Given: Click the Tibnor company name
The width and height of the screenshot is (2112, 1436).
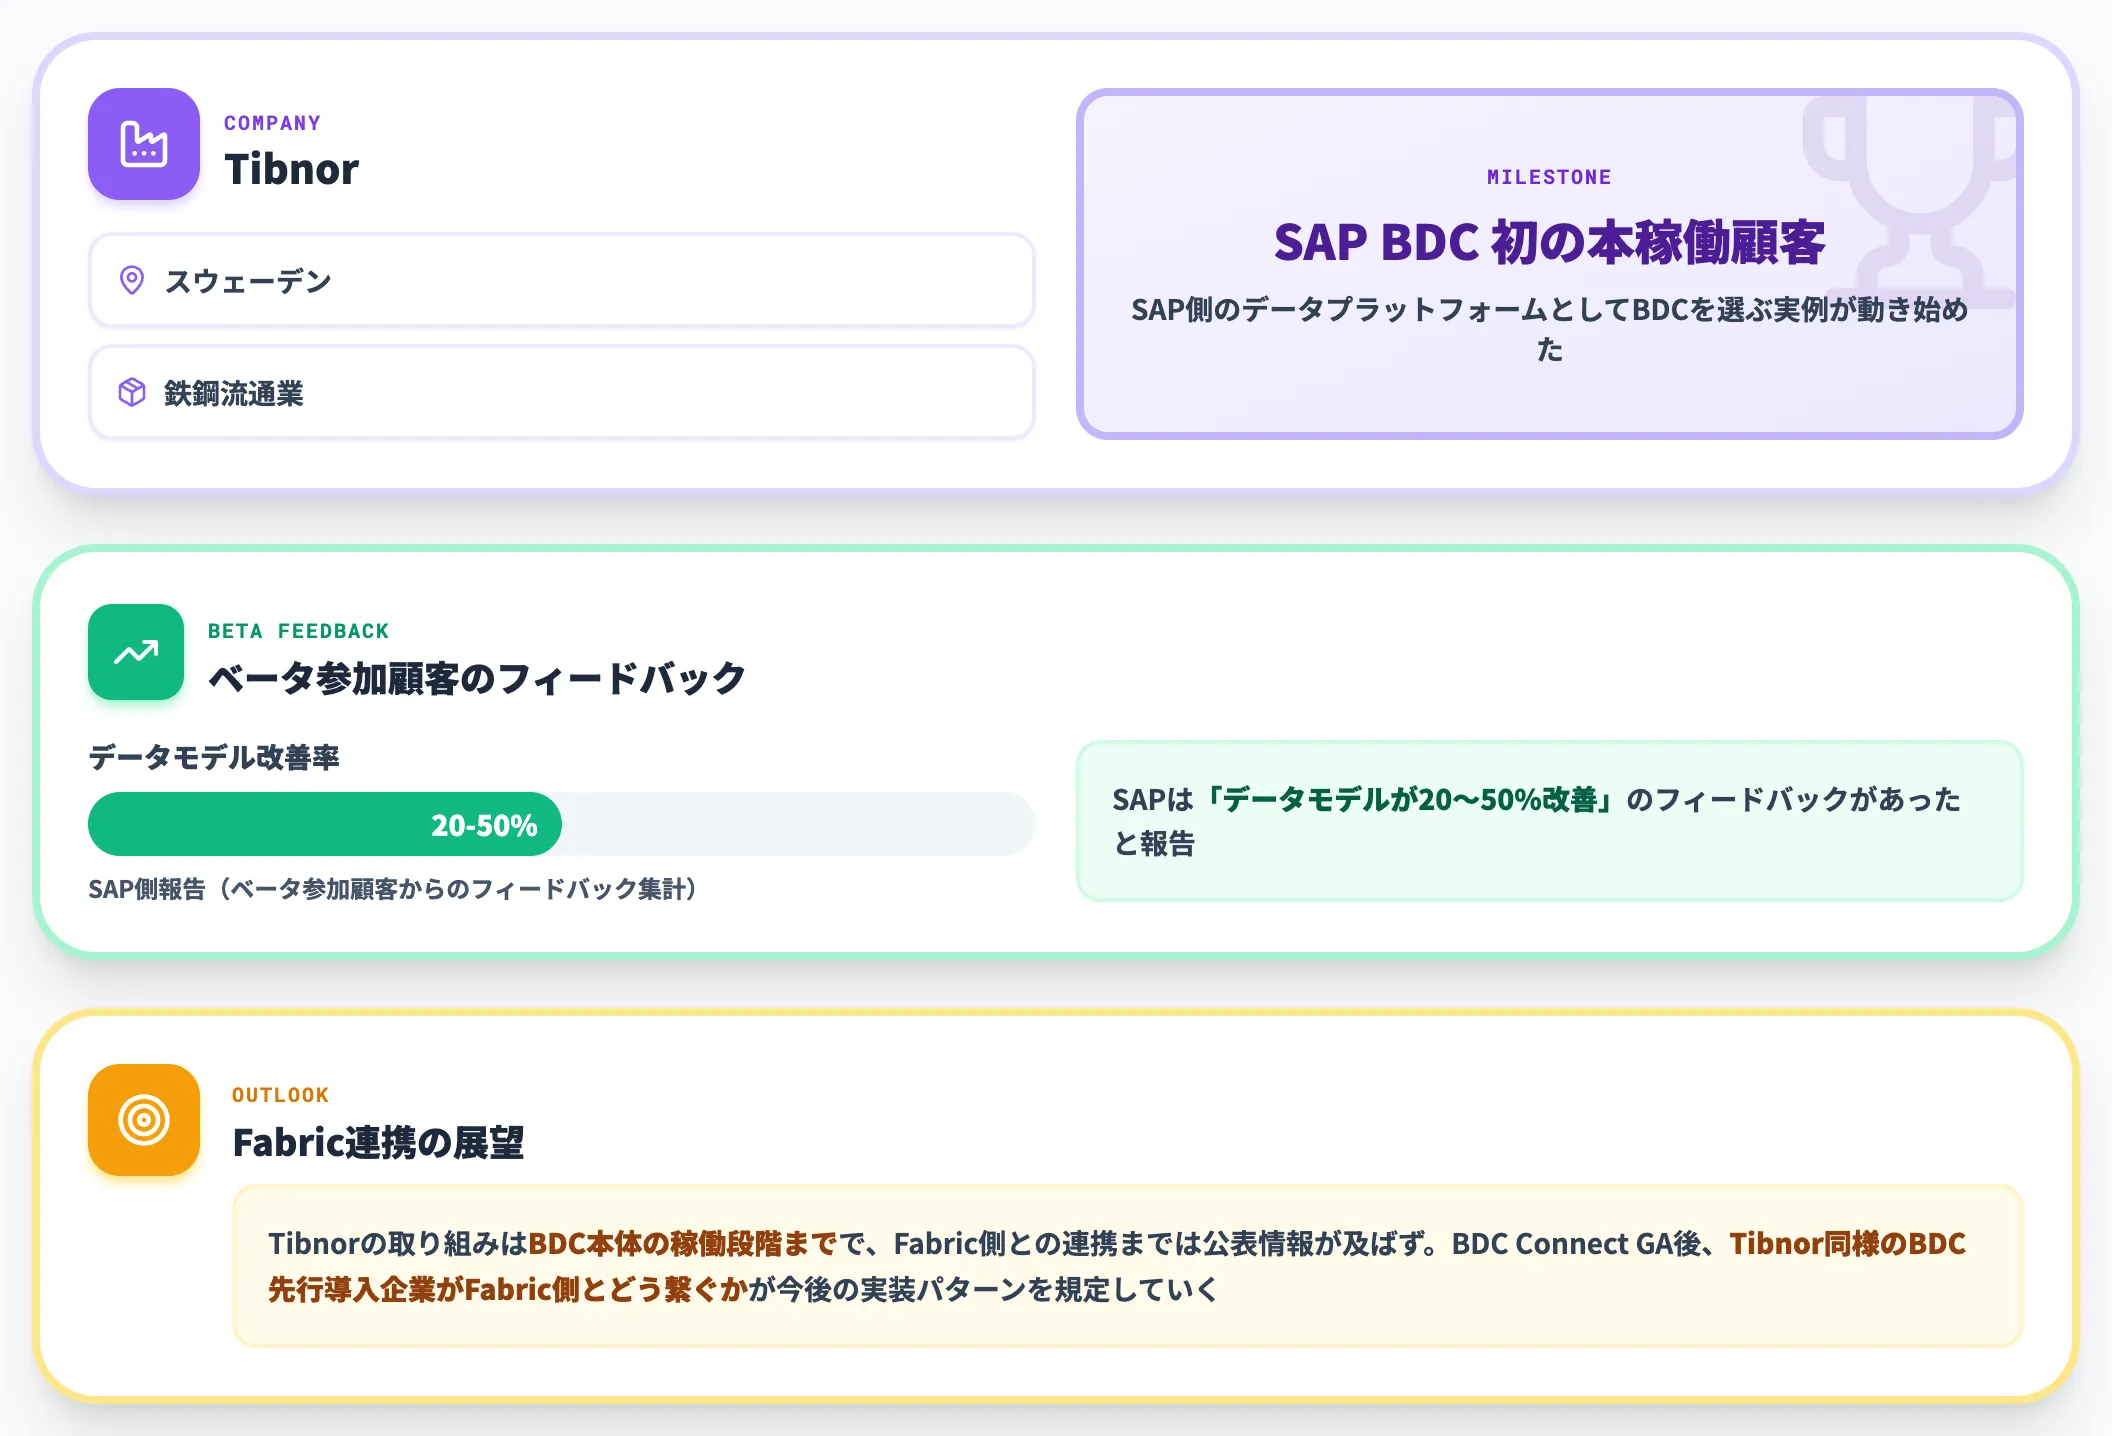Looking at the screenshot, I should [291, 169].
